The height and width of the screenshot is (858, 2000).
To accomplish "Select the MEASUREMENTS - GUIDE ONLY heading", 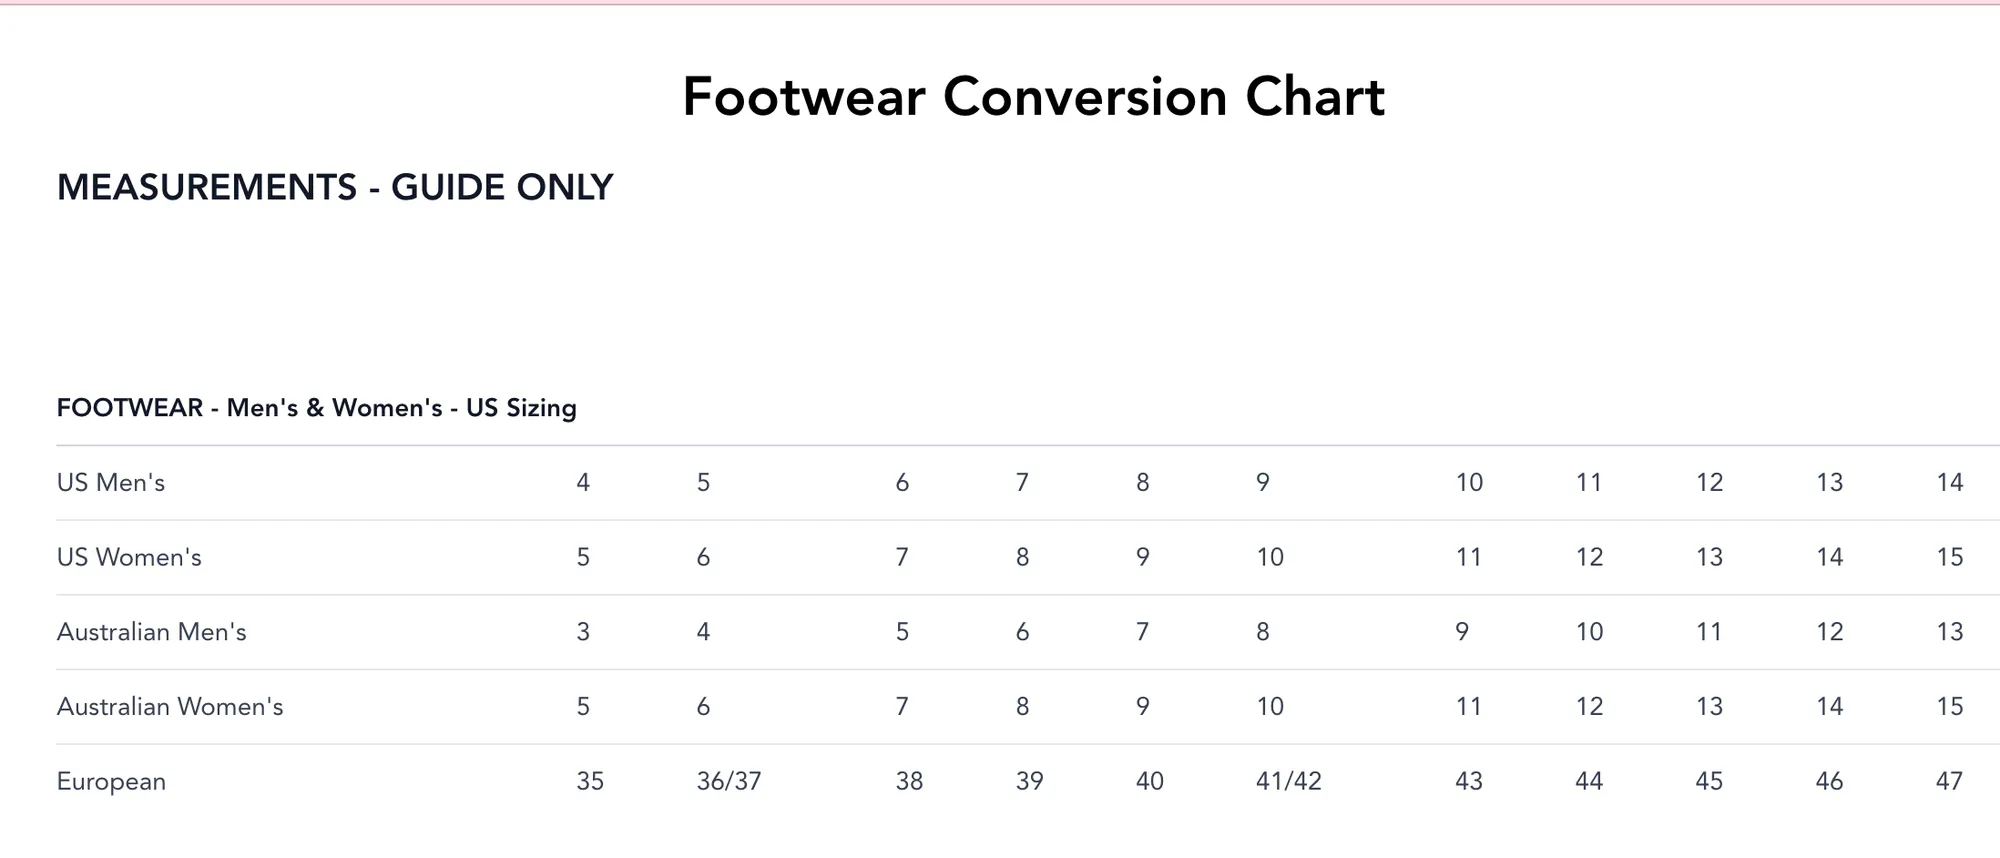I will point(335,188).
